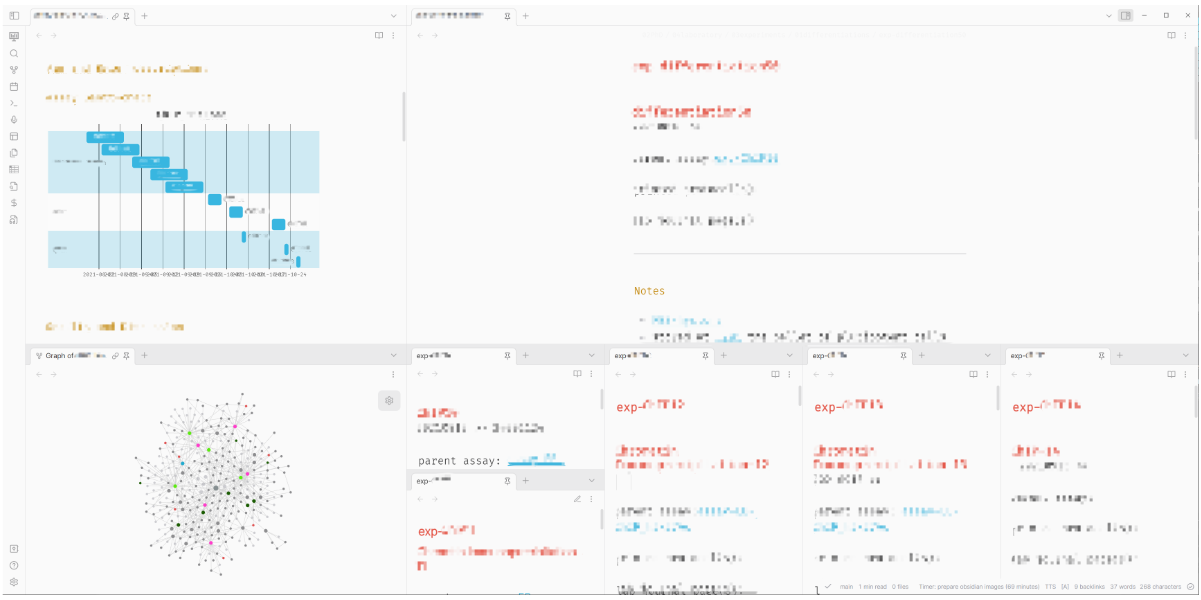Screen dimensions: 1201x600
Task: Click the git checkmark status bar icon
Action: click(829, 586)
